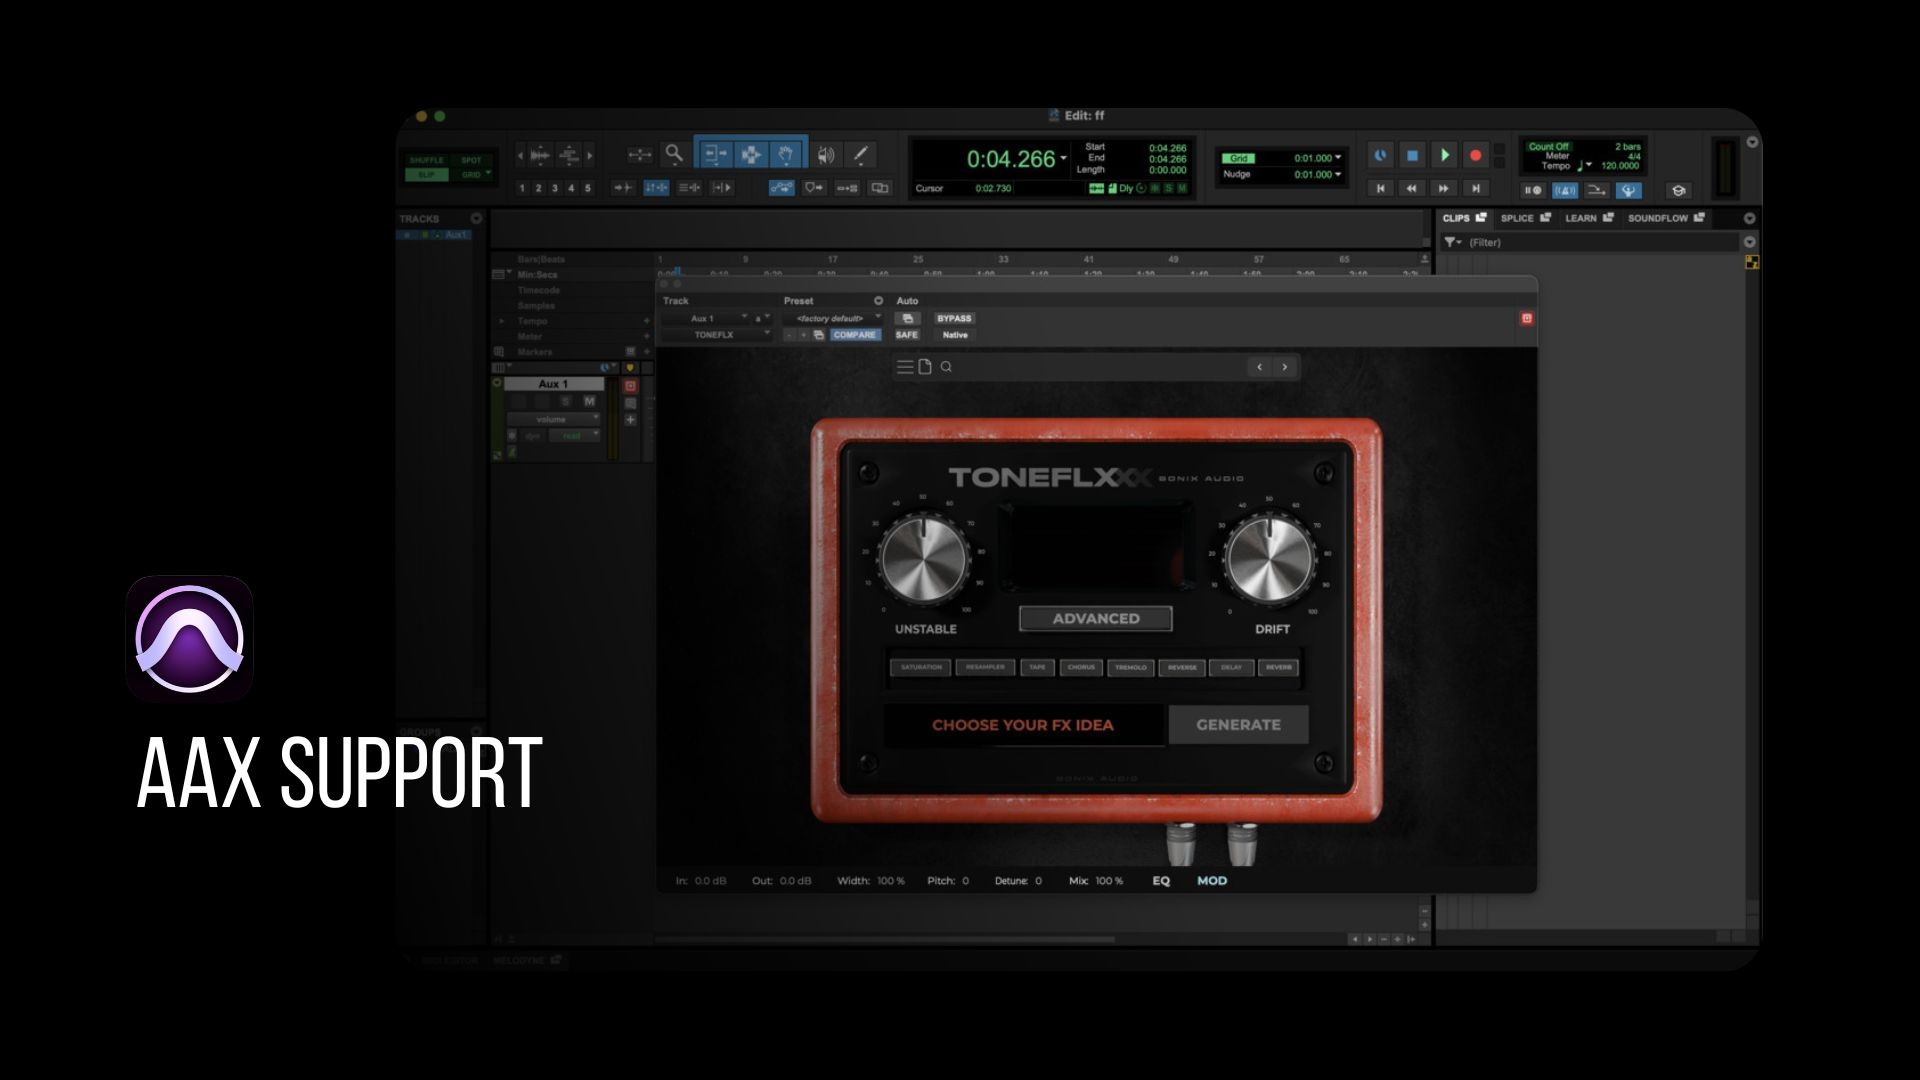
Task: Select the Pencil tool
Action: (860, 154)
